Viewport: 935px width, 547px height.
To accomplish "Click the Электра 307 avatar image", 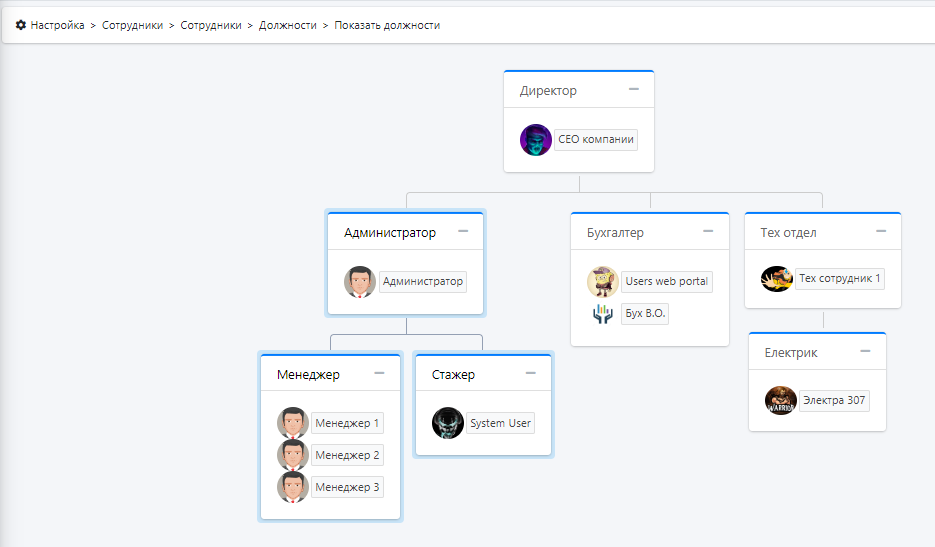I will pyautogui.click(x=781, y=401).
